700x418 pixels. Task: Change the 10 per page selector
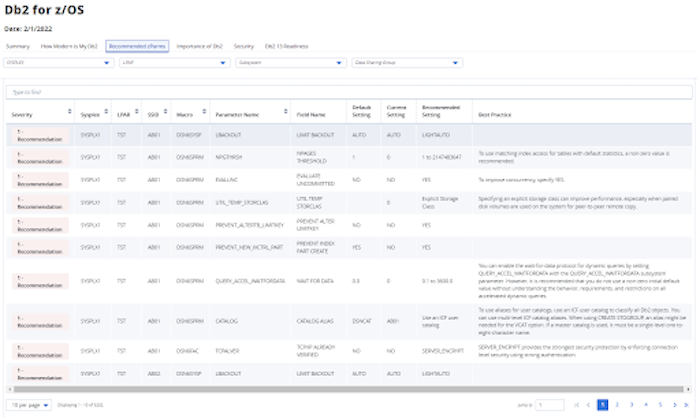(x=25, y=404)
